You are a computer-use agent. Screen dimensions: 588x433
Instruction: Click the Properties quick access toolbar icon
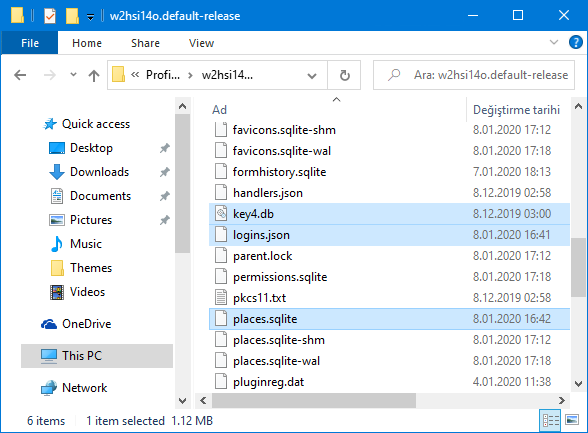pos(50,16)
